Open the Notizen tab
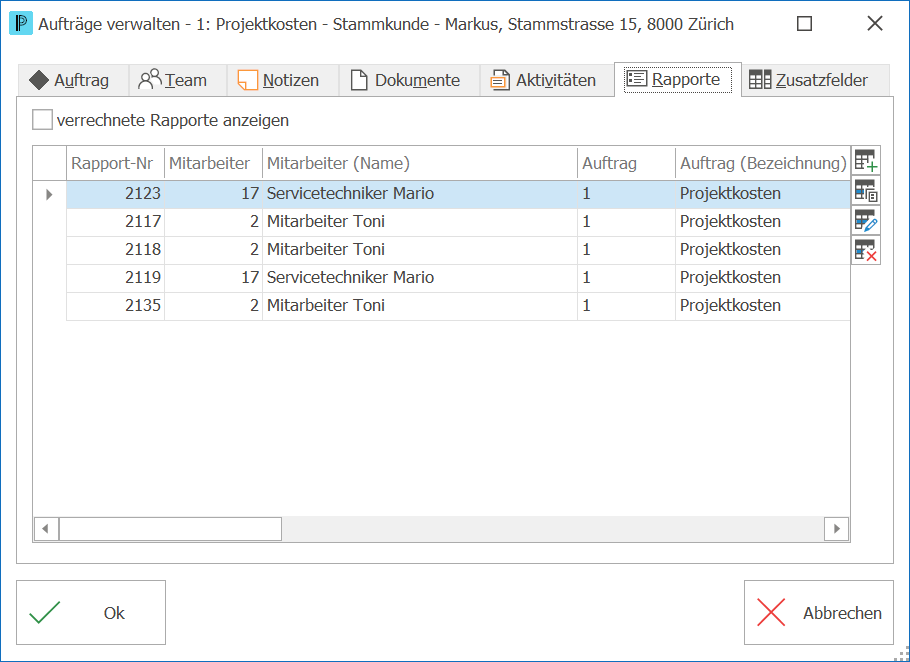The image size is (910, 662). (283, 80)
